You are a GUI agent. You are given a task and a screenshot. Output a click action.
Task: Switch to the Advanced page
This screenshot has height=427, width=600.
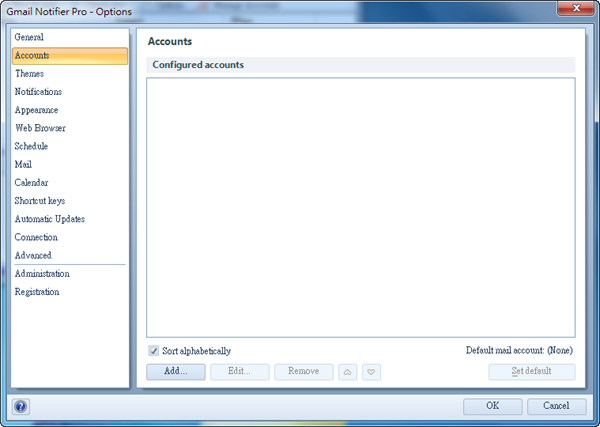point(70,255)
